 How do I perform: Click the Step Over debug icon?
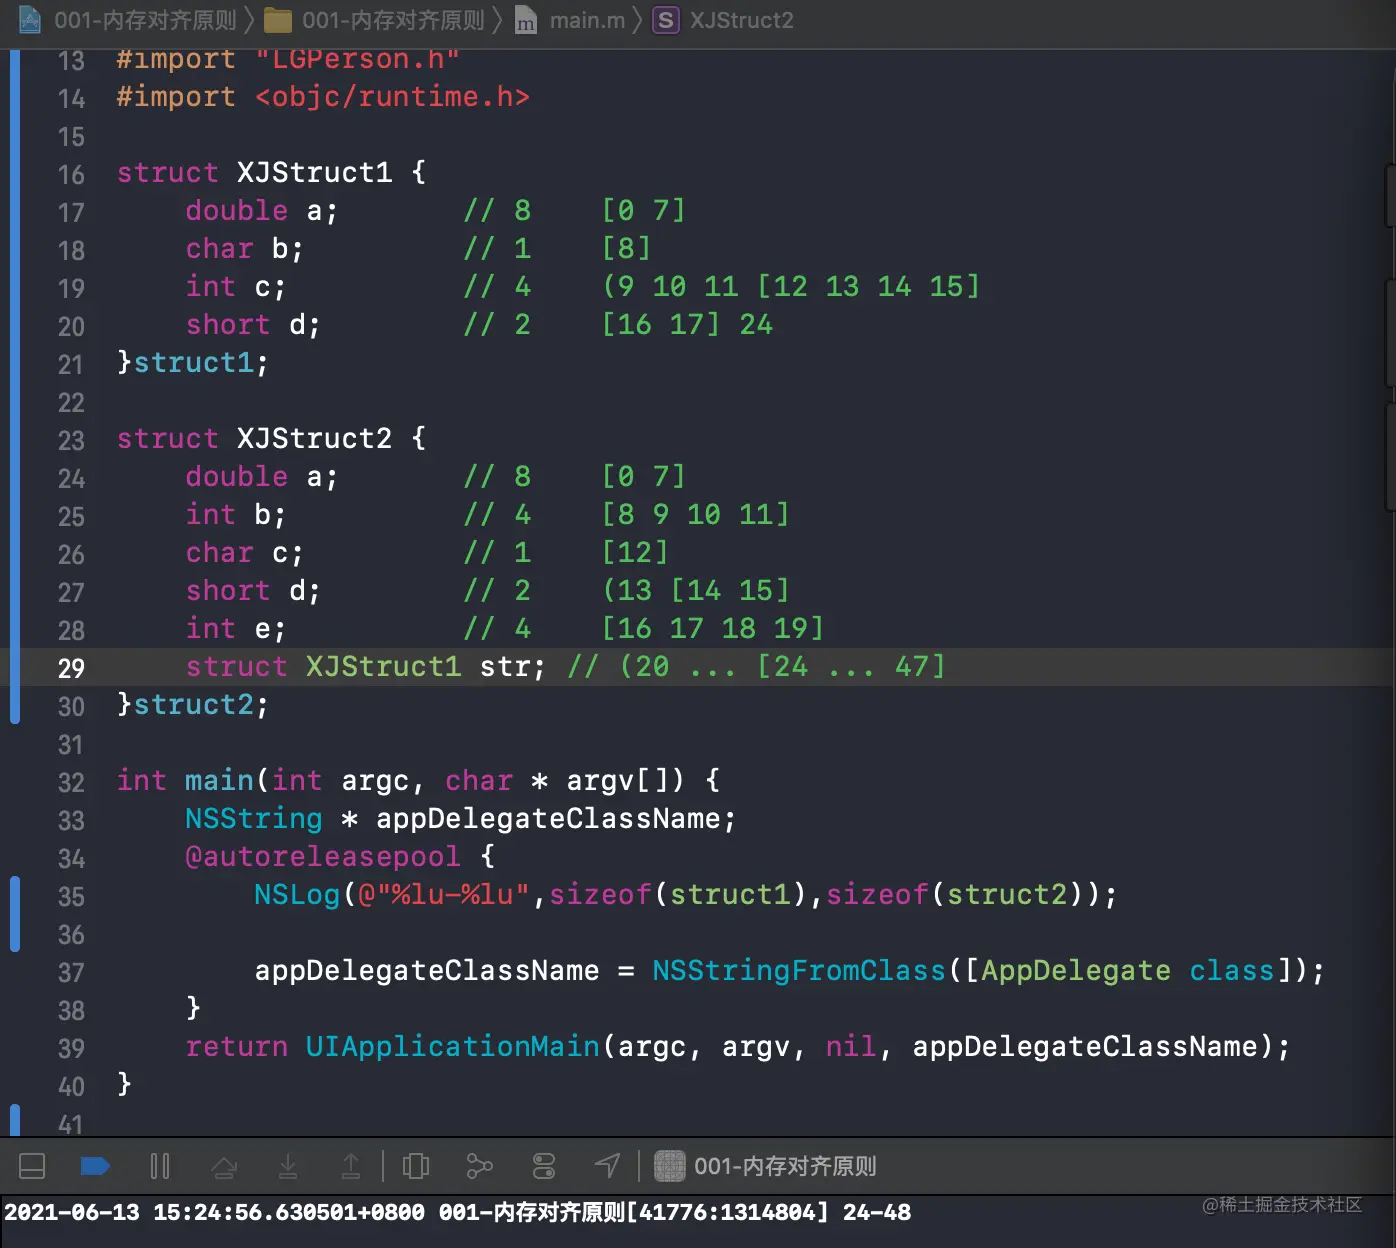pyautogui.click(x=224, y=1166)
